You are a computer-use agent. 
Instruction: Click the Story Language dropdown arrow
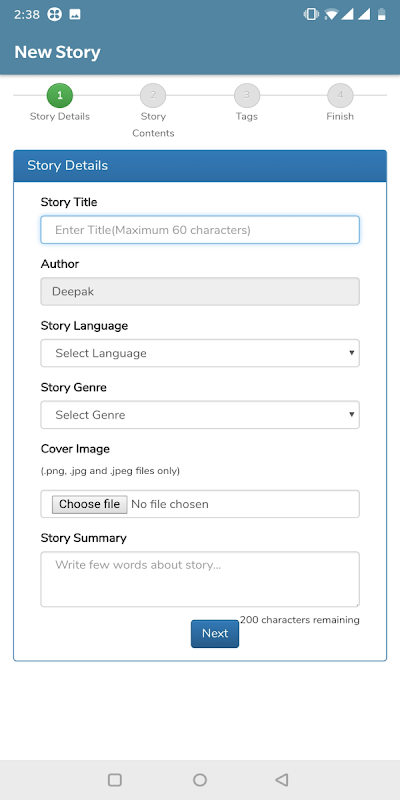click(x=352, y=353)
